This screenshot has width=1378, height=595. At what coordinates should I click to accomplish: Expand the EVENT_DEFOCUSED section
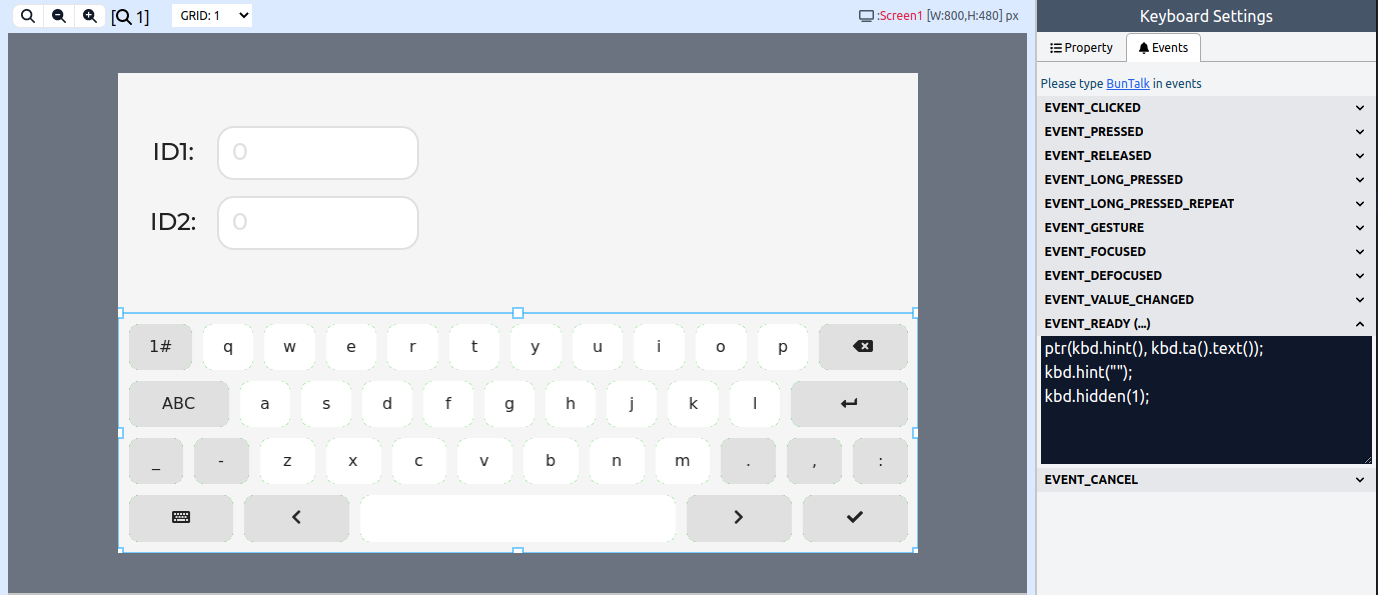point(1204,276)
